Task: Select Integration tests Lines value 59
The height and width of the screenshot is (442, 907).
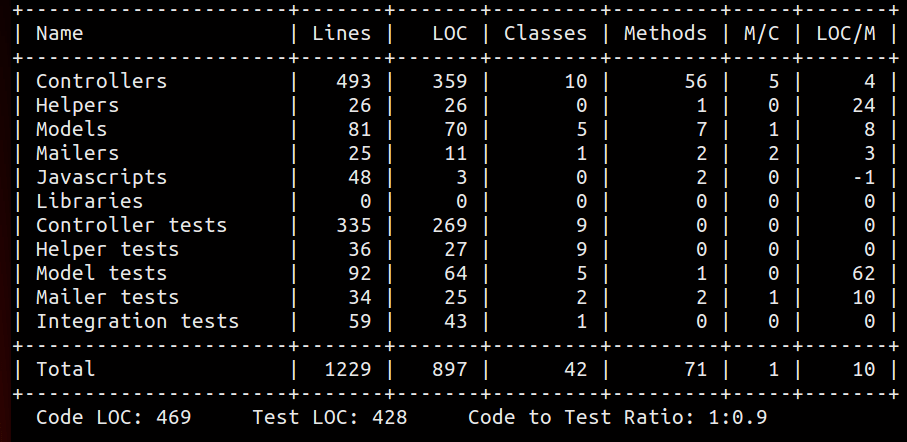Action: (359, 321)
